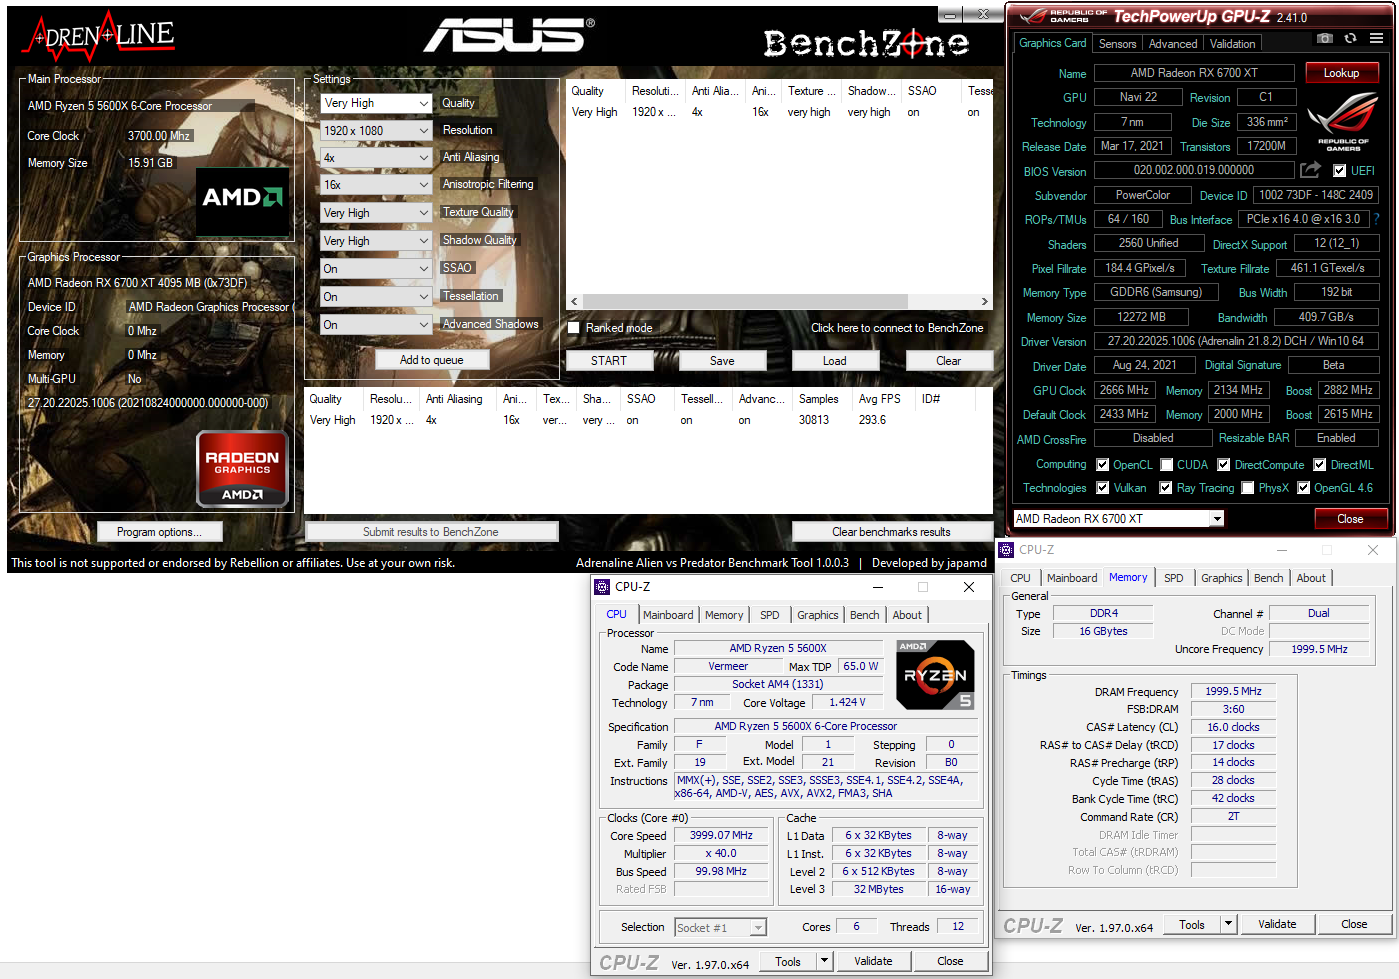Viewport: 1399px width, 979px height.
Task: Toggle the CUDA checkbox
Action: coord(1167,465)
